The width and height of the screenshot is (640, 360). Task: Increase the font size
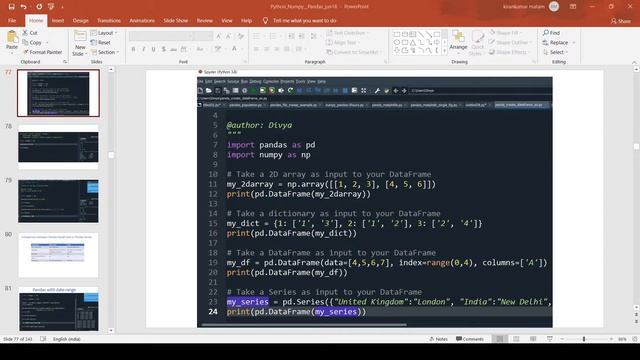pos(219,36)
